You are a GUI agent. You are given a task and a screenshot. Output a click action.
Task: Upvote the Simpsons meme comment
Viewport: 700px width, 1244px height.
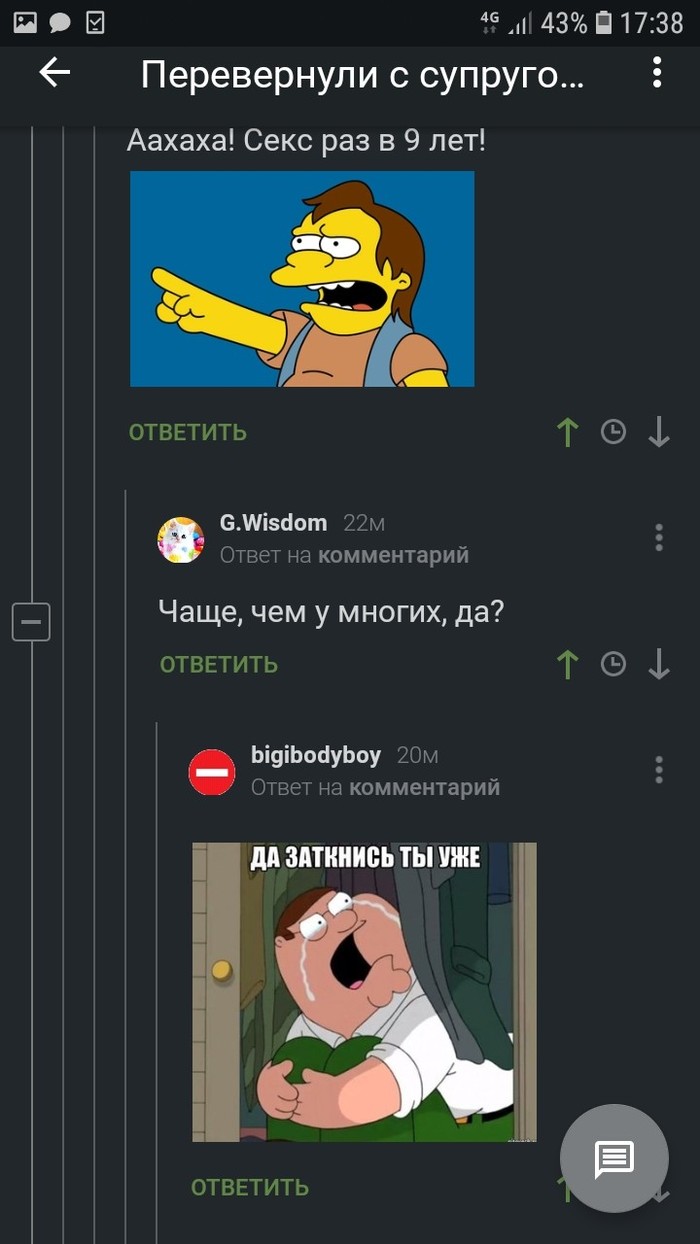click(568, 432)
